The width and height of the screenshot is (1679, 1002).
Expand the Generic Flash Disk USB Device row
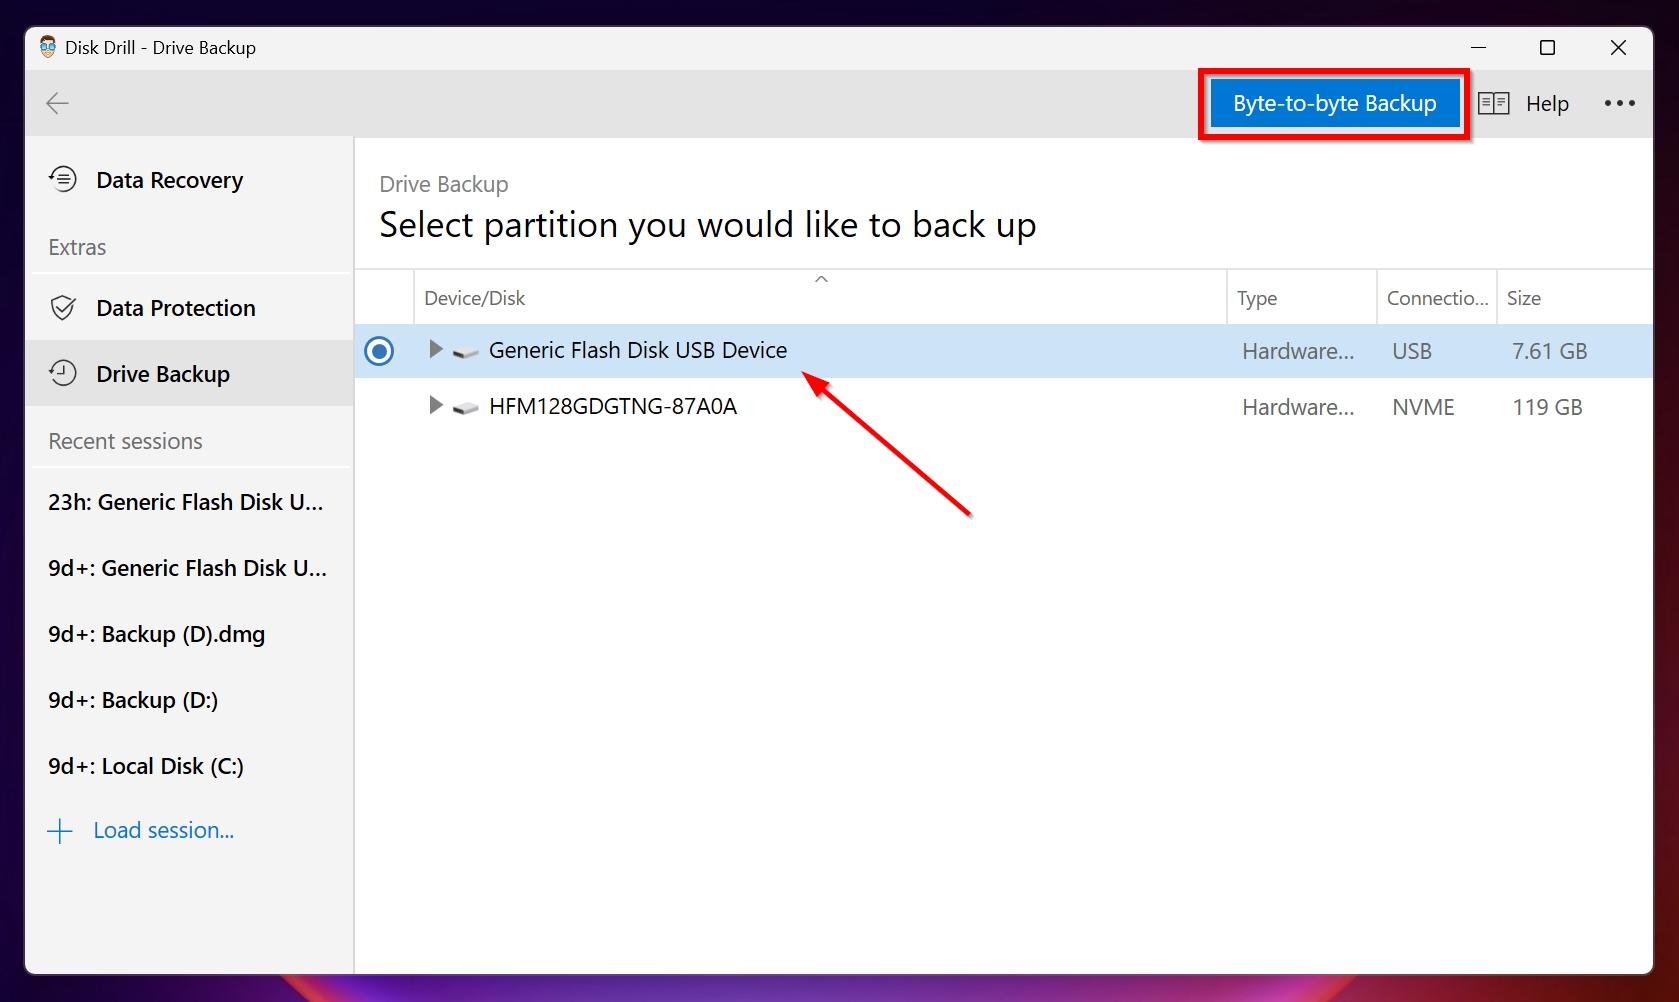click(435, 349)
